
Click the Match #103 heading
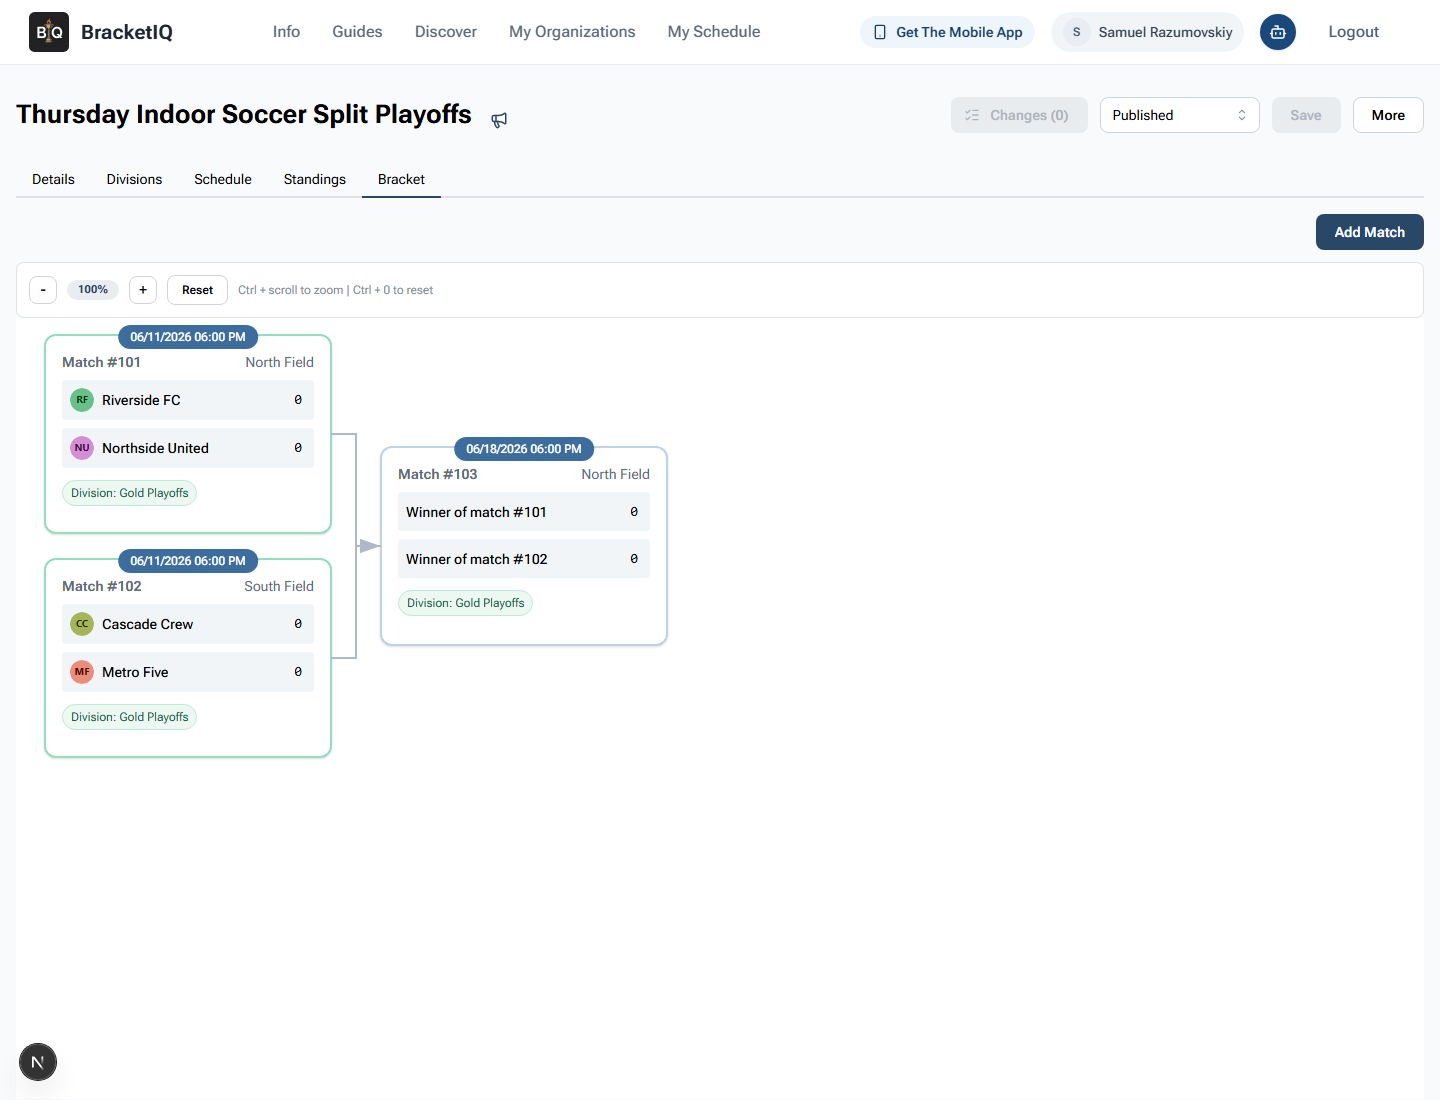[438, 474]
